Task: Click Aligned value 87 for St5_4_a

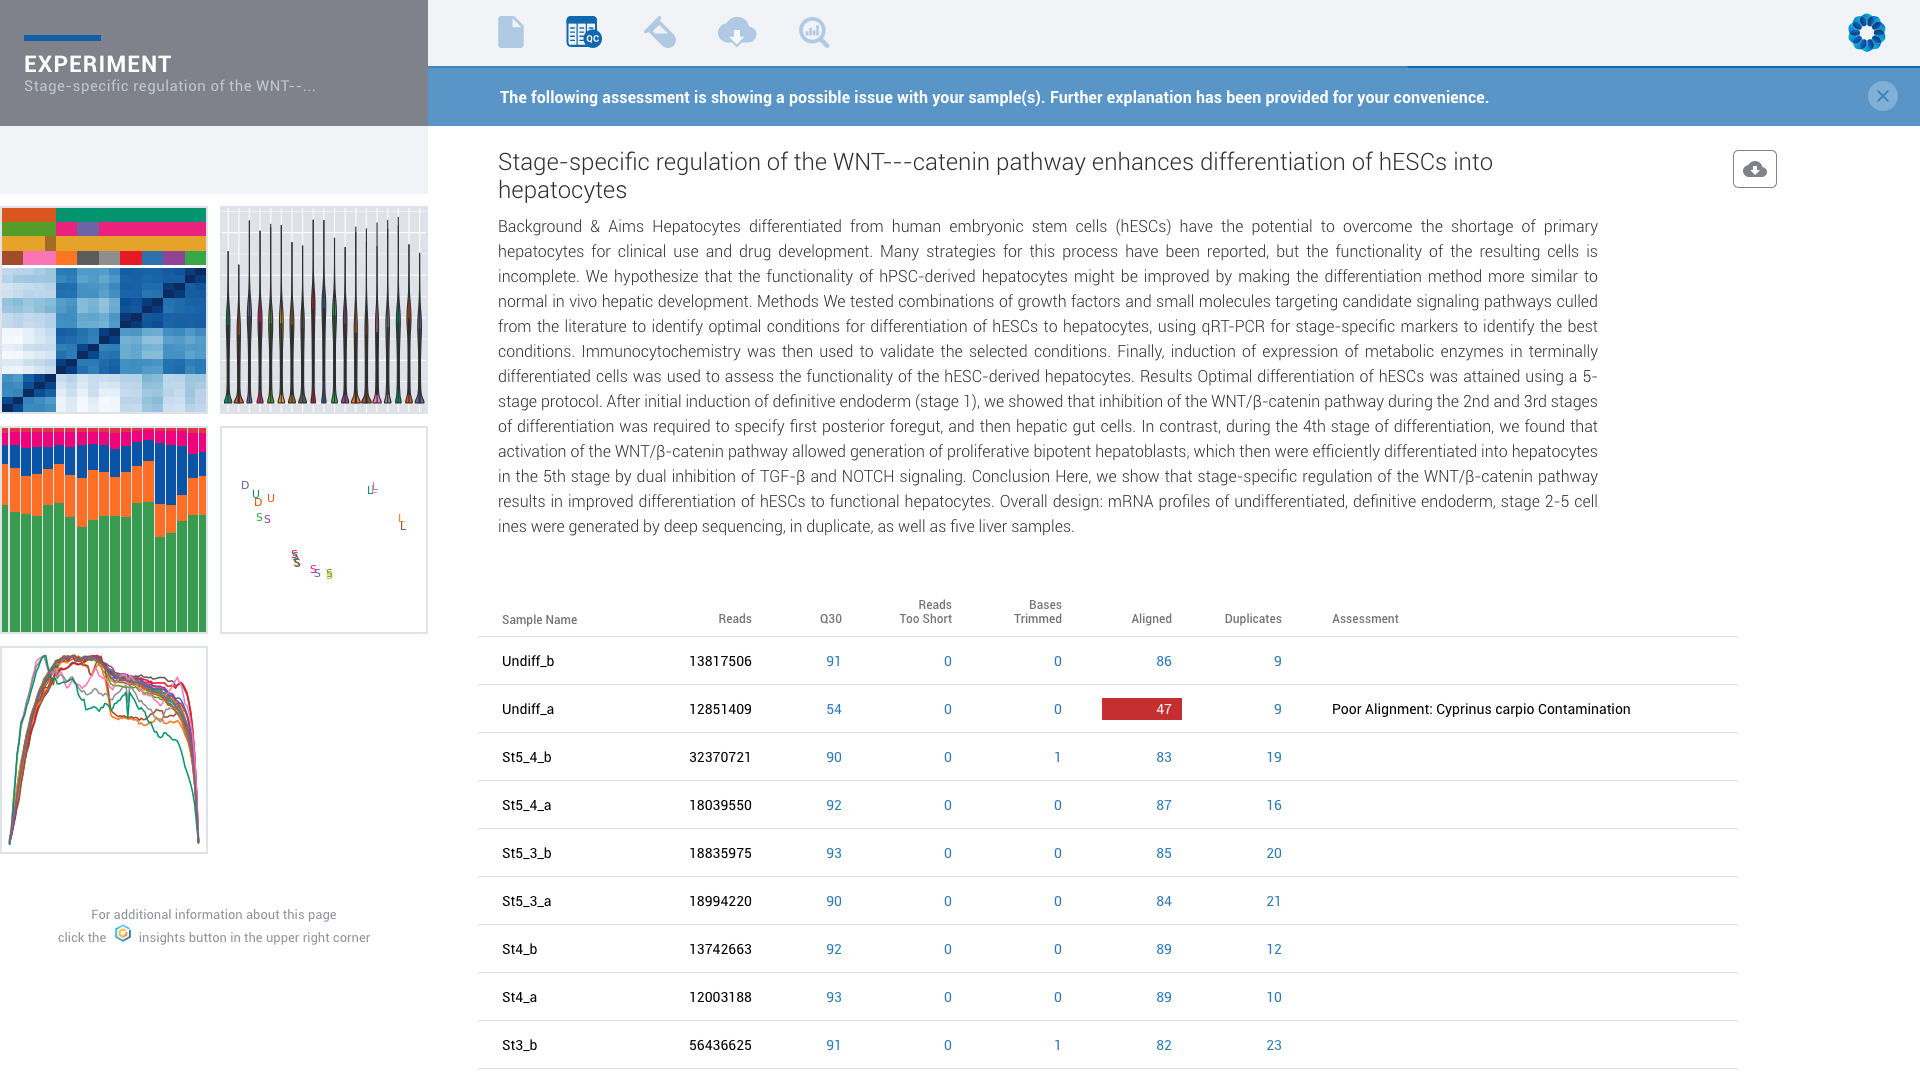Action: [1164, 805]
